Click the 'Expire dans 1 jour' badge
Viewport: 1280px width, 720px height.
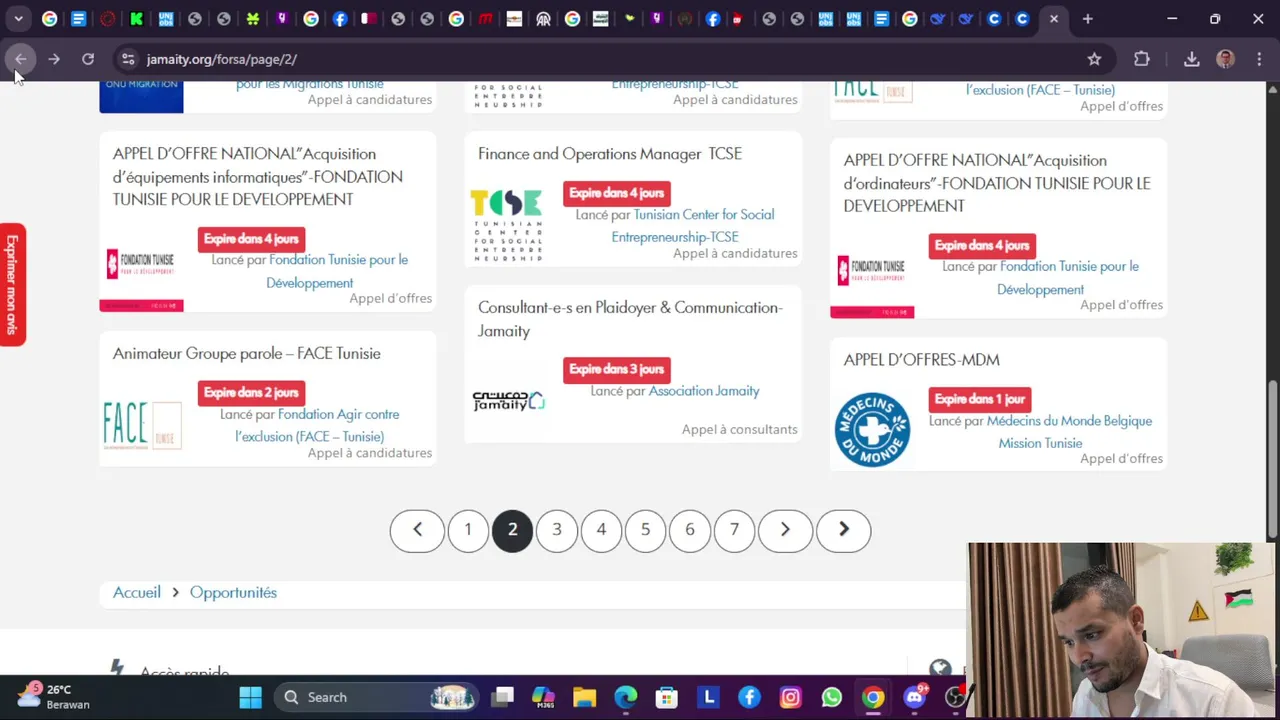[x=980, y=399]
